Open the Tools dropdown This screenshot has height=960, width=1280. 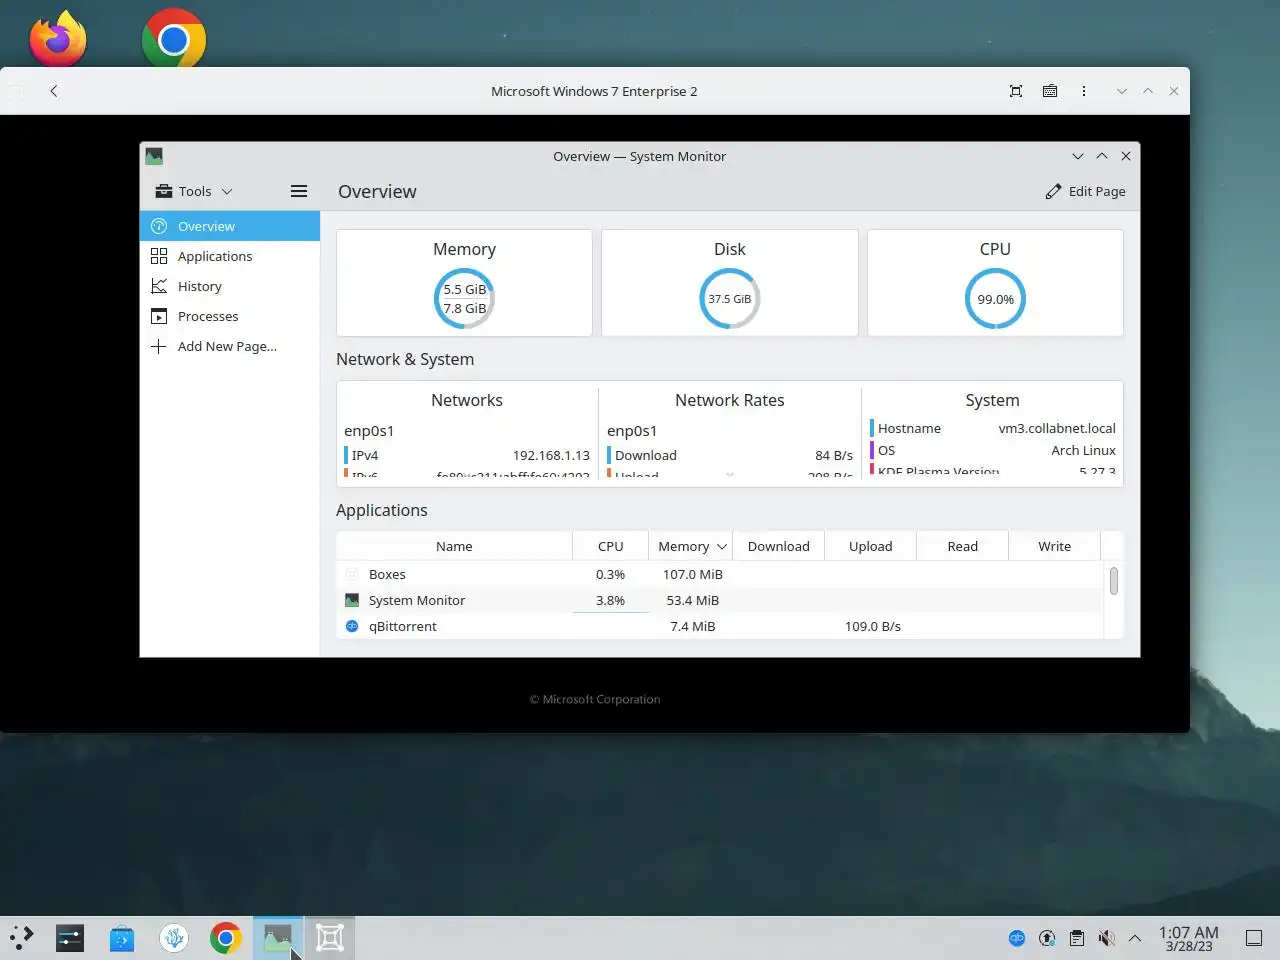pos(195,191)
